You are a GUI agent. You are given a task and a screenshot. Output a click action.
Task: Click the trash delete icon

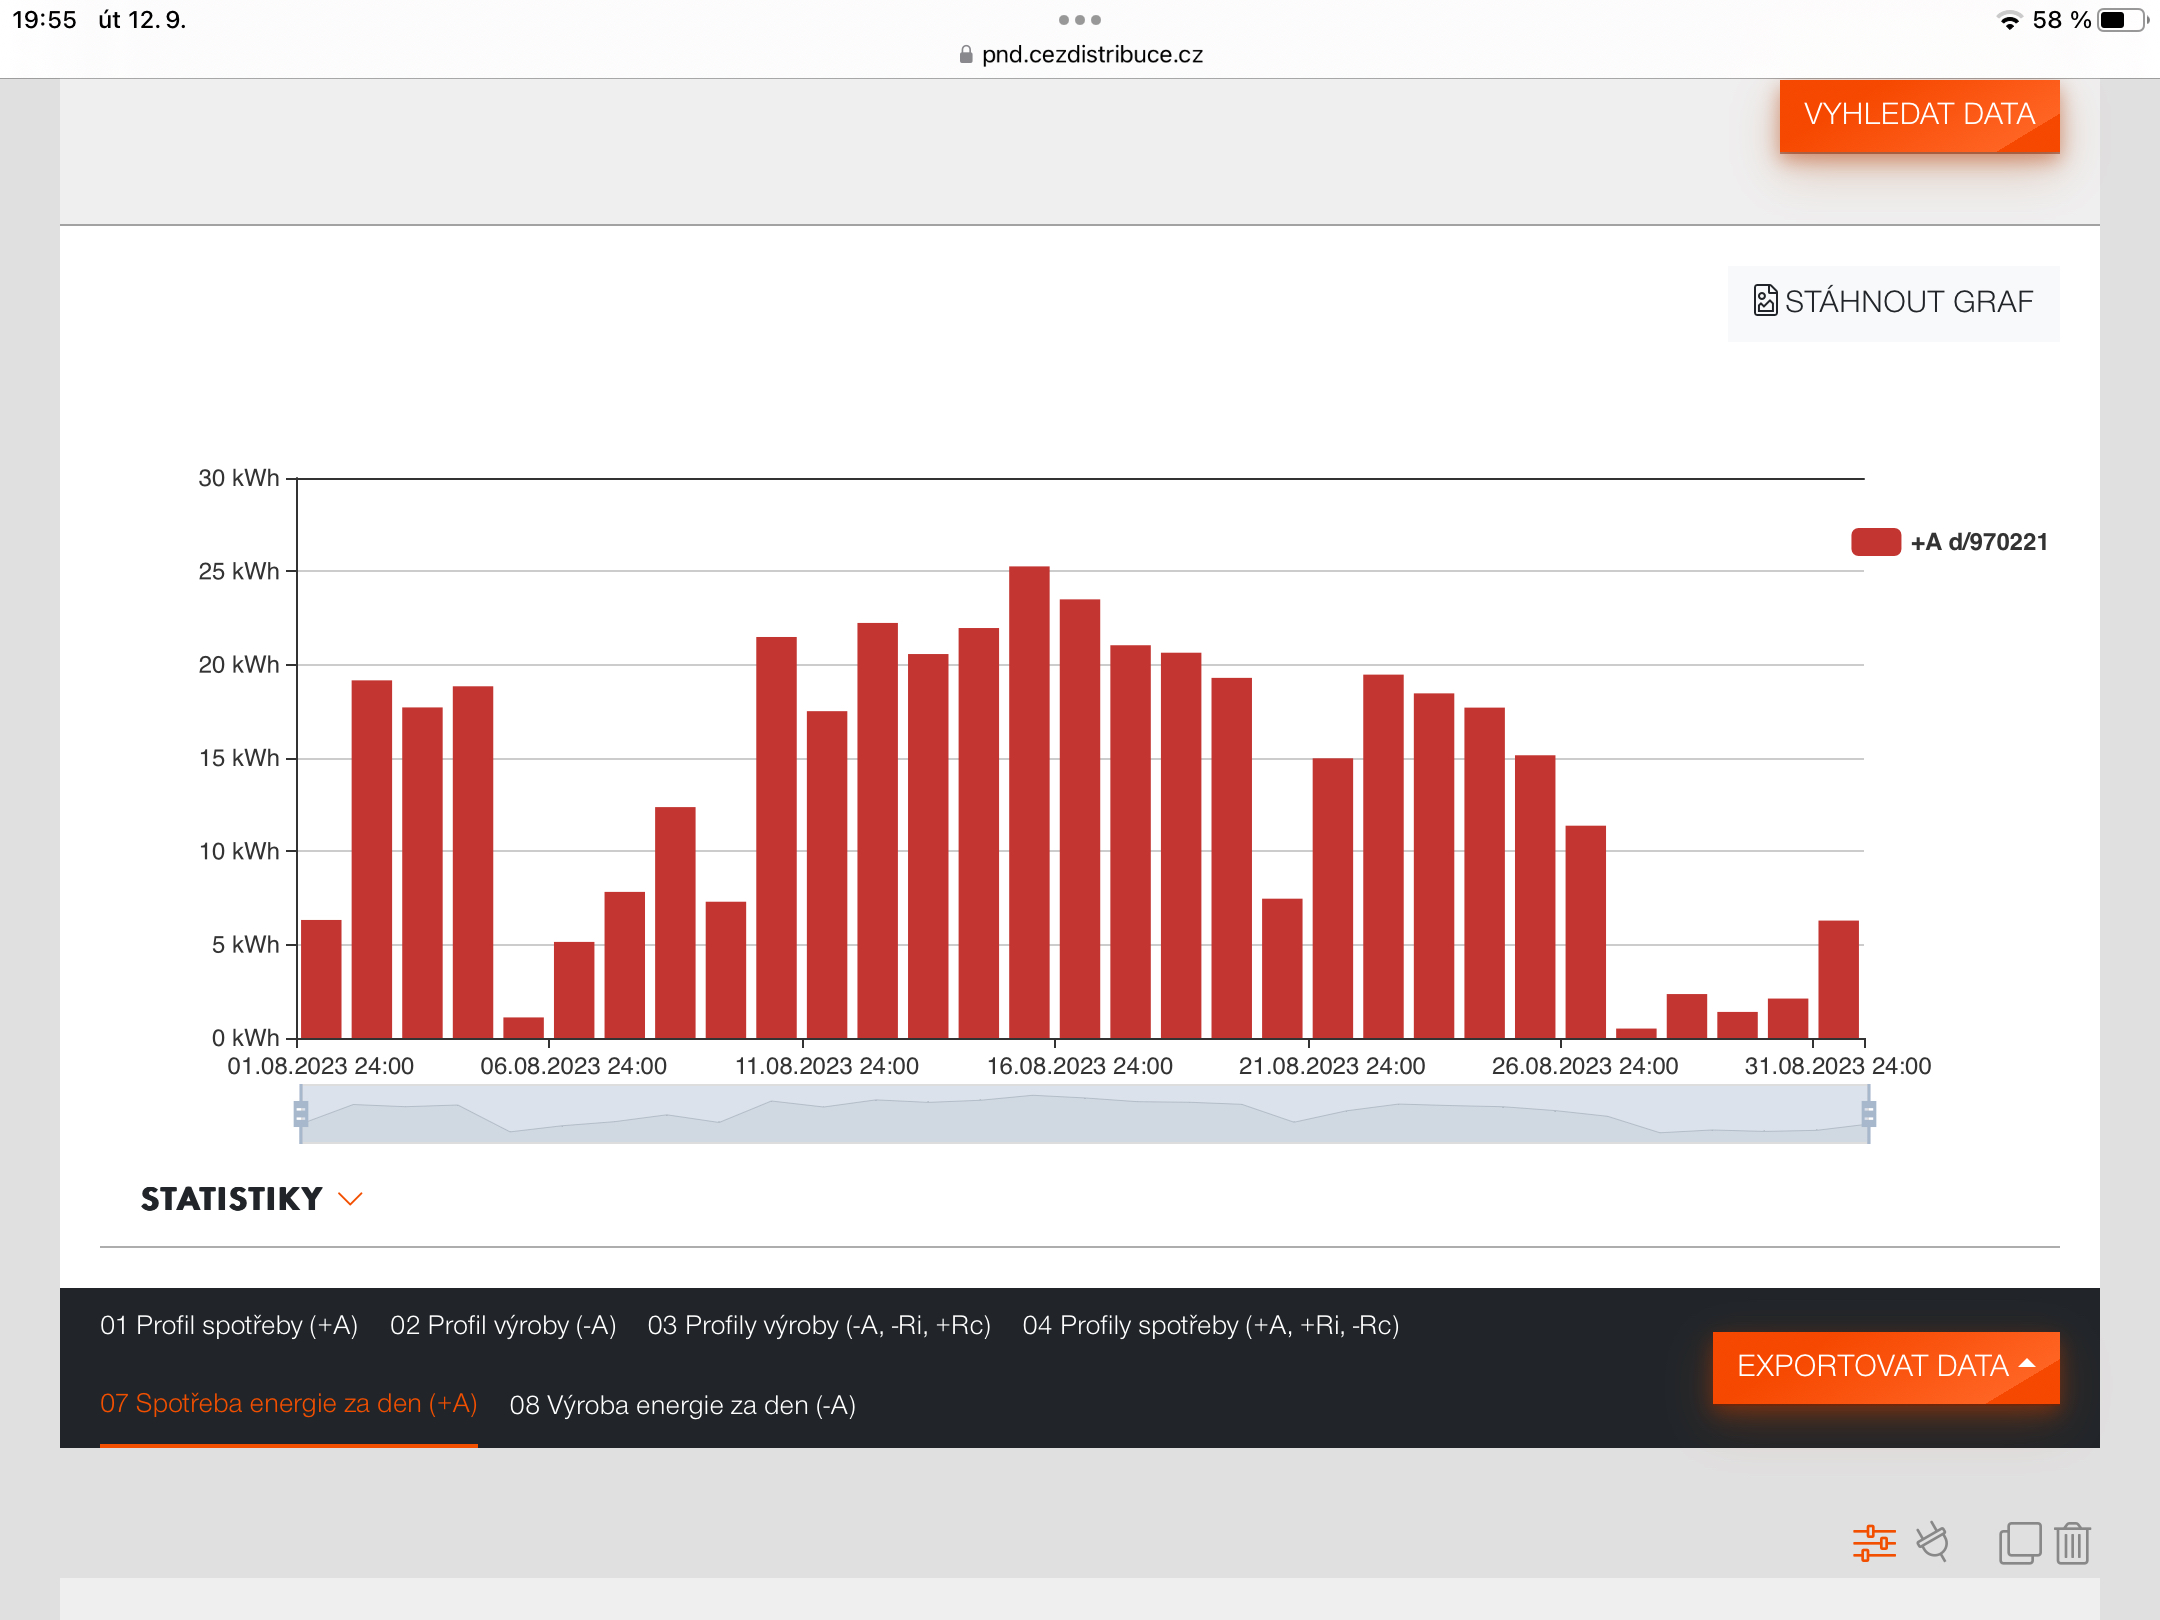2073,1543
